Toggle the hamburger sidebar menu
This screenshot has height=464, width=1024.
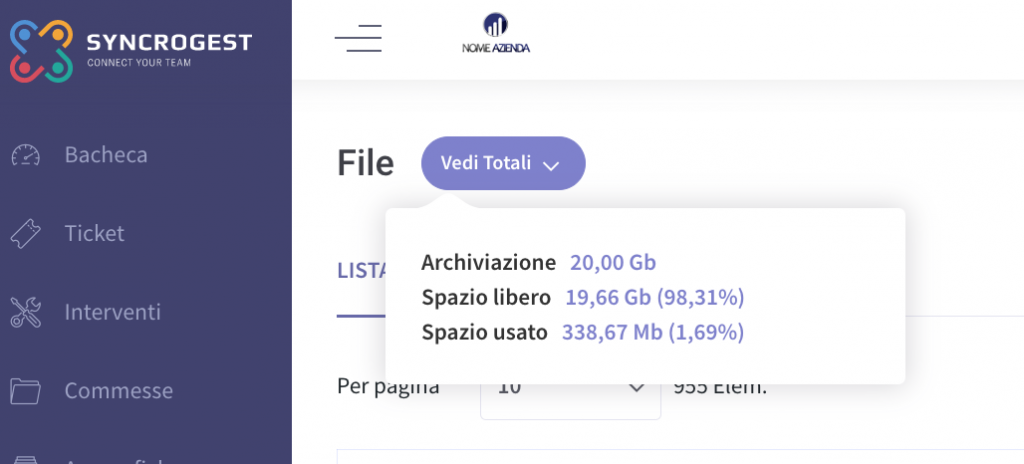[x=358, y=39]
